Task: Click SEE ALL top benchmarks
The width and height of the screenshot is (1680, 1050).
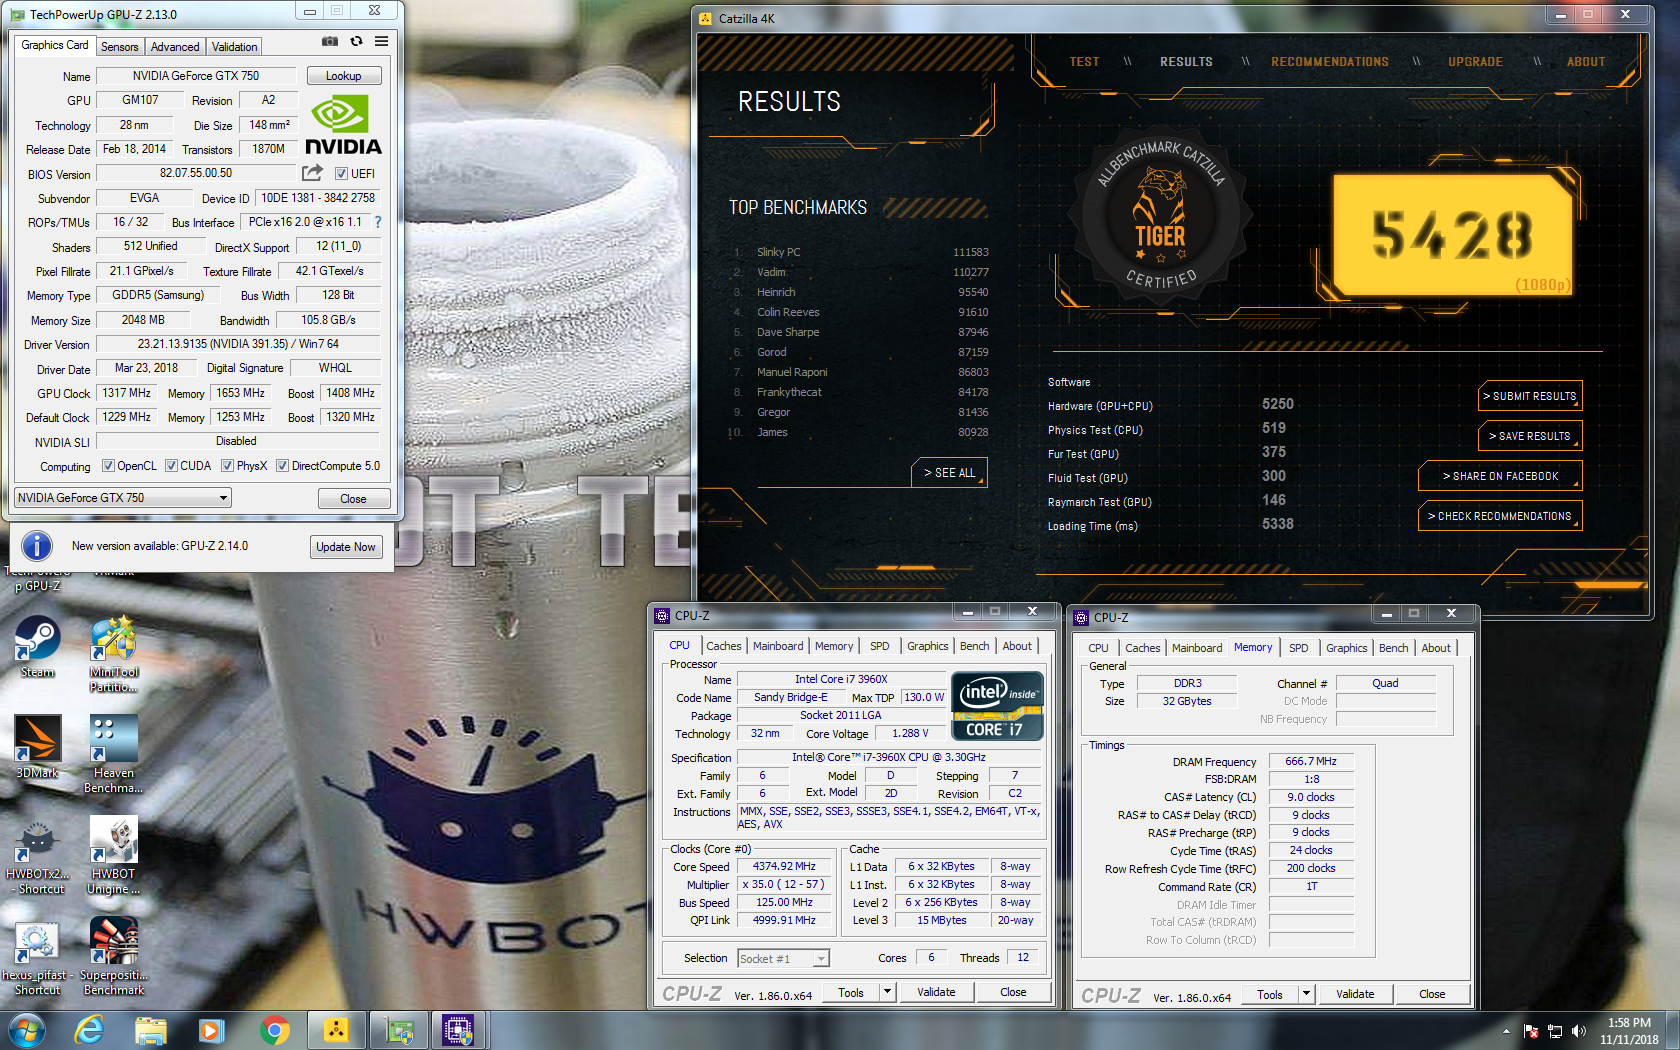Action: click(949, 472)
